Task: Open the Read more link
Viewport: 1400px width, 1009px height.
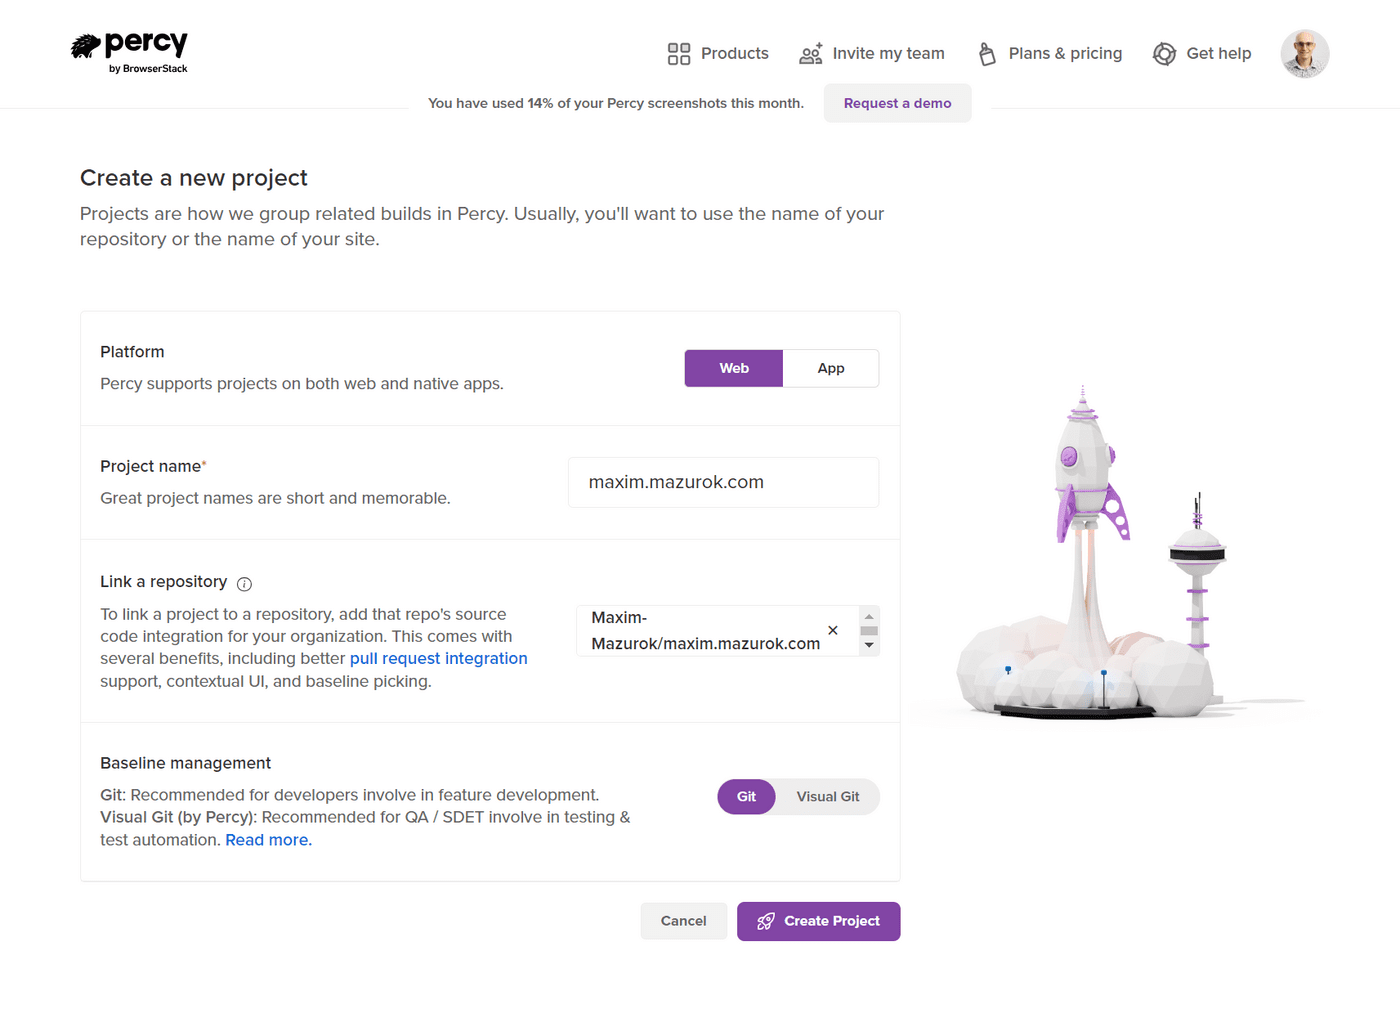Action: pyautogui.click(x=267, y=840)
